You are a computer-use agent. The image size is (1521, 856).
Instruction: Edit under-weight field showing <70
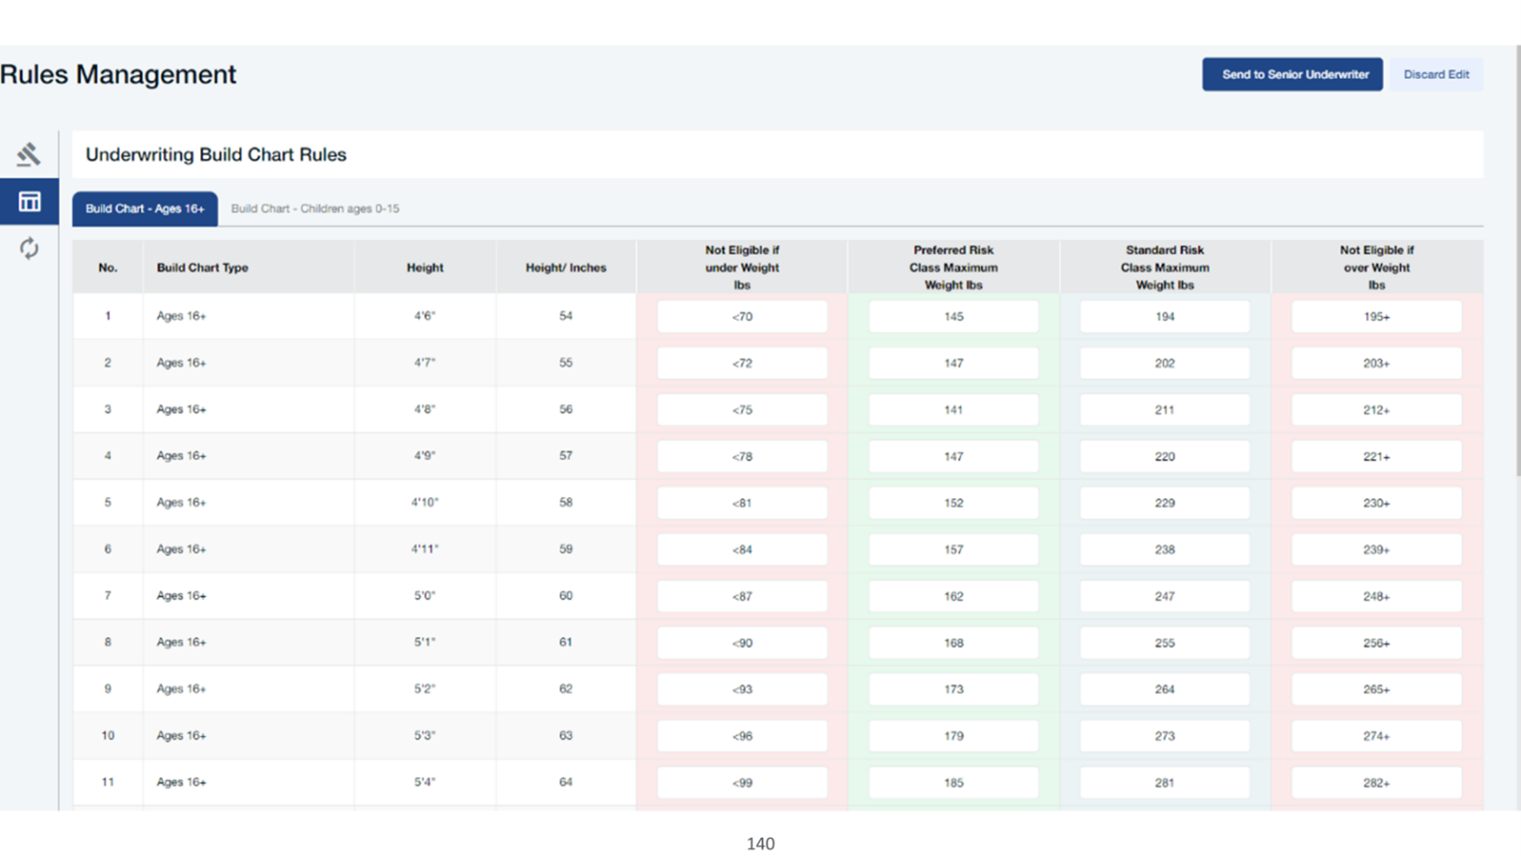click(x=742, y=317)
